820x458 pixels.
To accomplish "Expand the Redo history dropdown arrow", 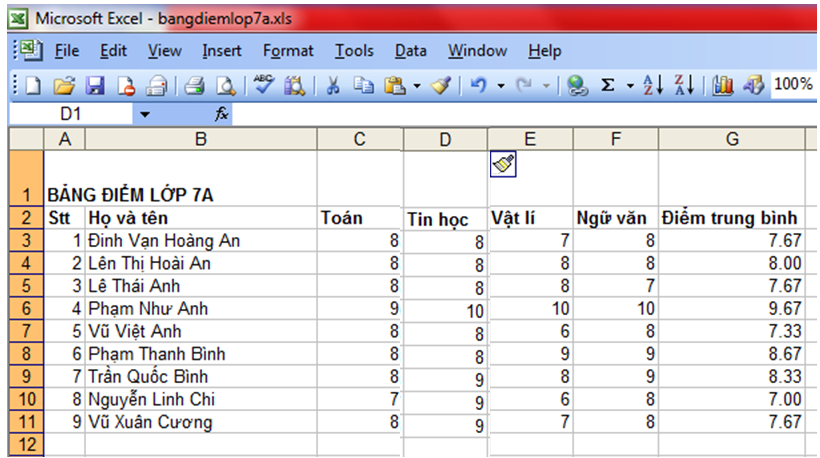I will 546,85.
